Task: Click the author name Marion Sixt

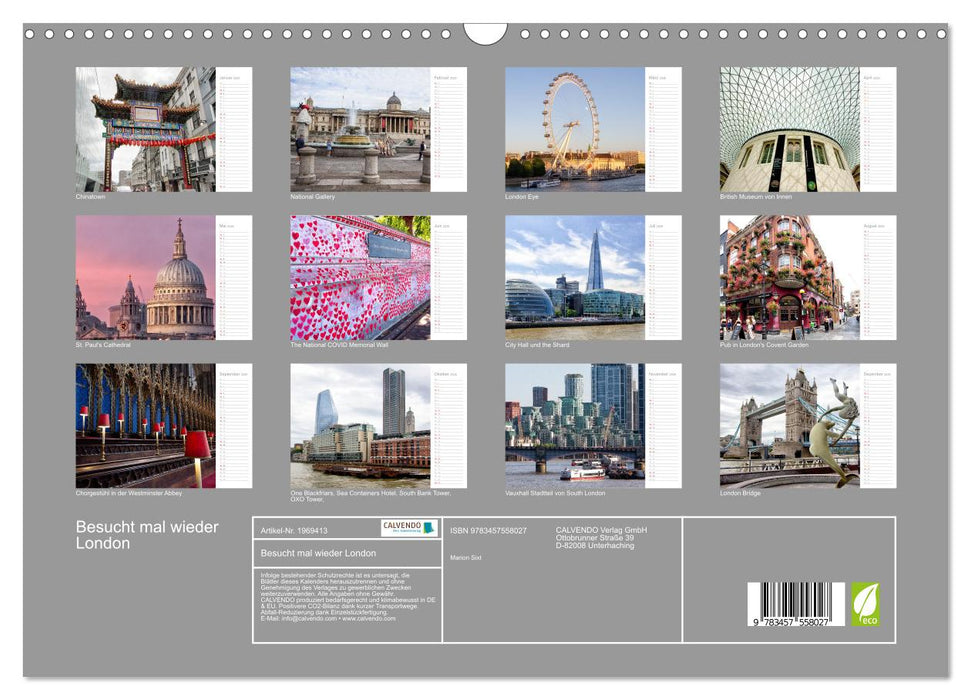Action: point(467,556)
